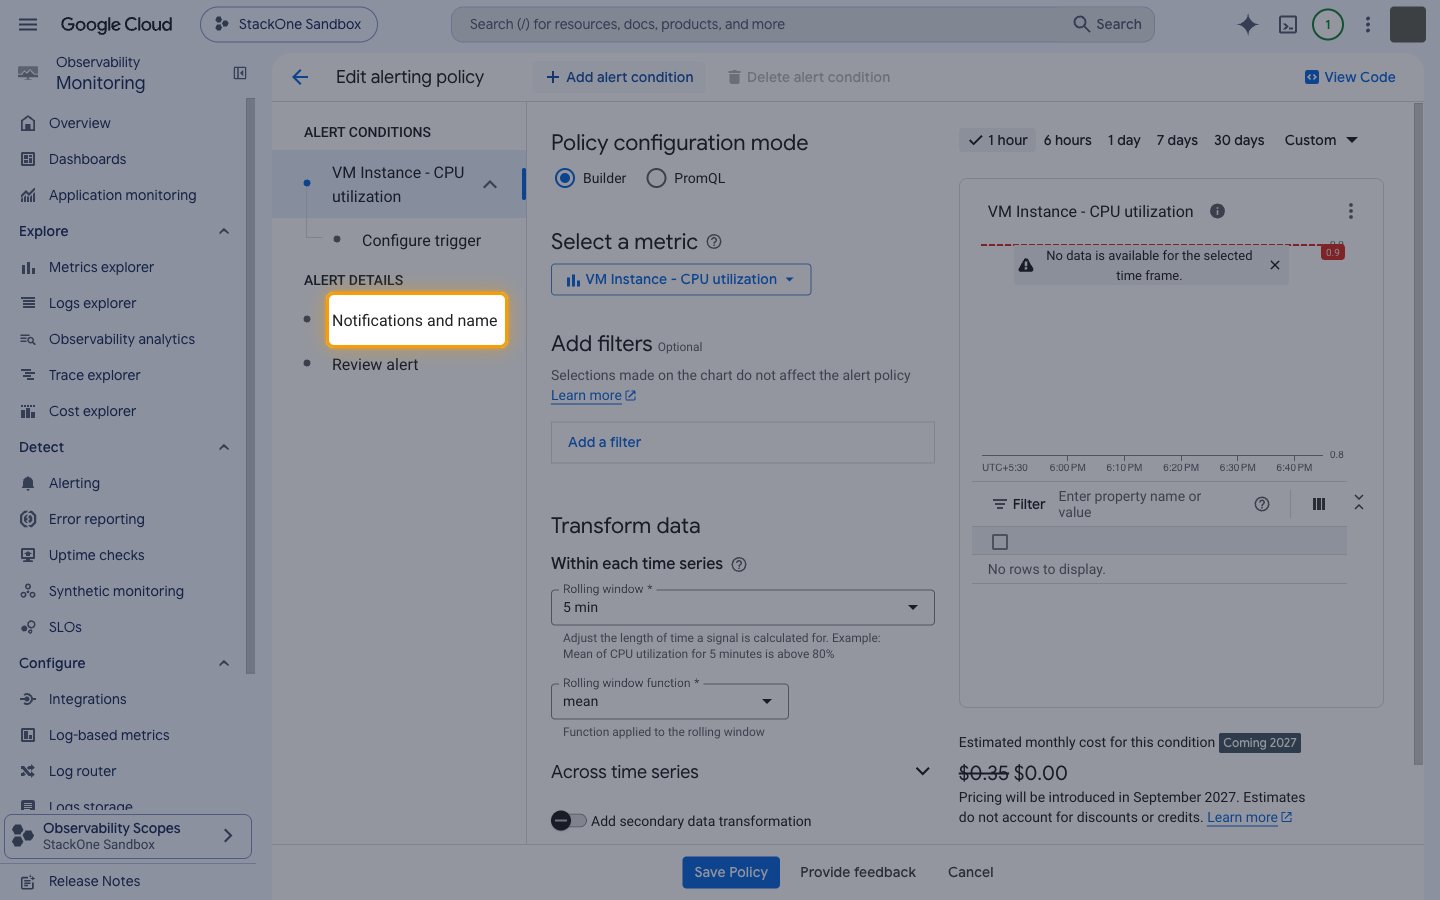This screenshot has width=1440, height=900.
Task: Click Cancel at the bottom
Action: tap(970, 872)
